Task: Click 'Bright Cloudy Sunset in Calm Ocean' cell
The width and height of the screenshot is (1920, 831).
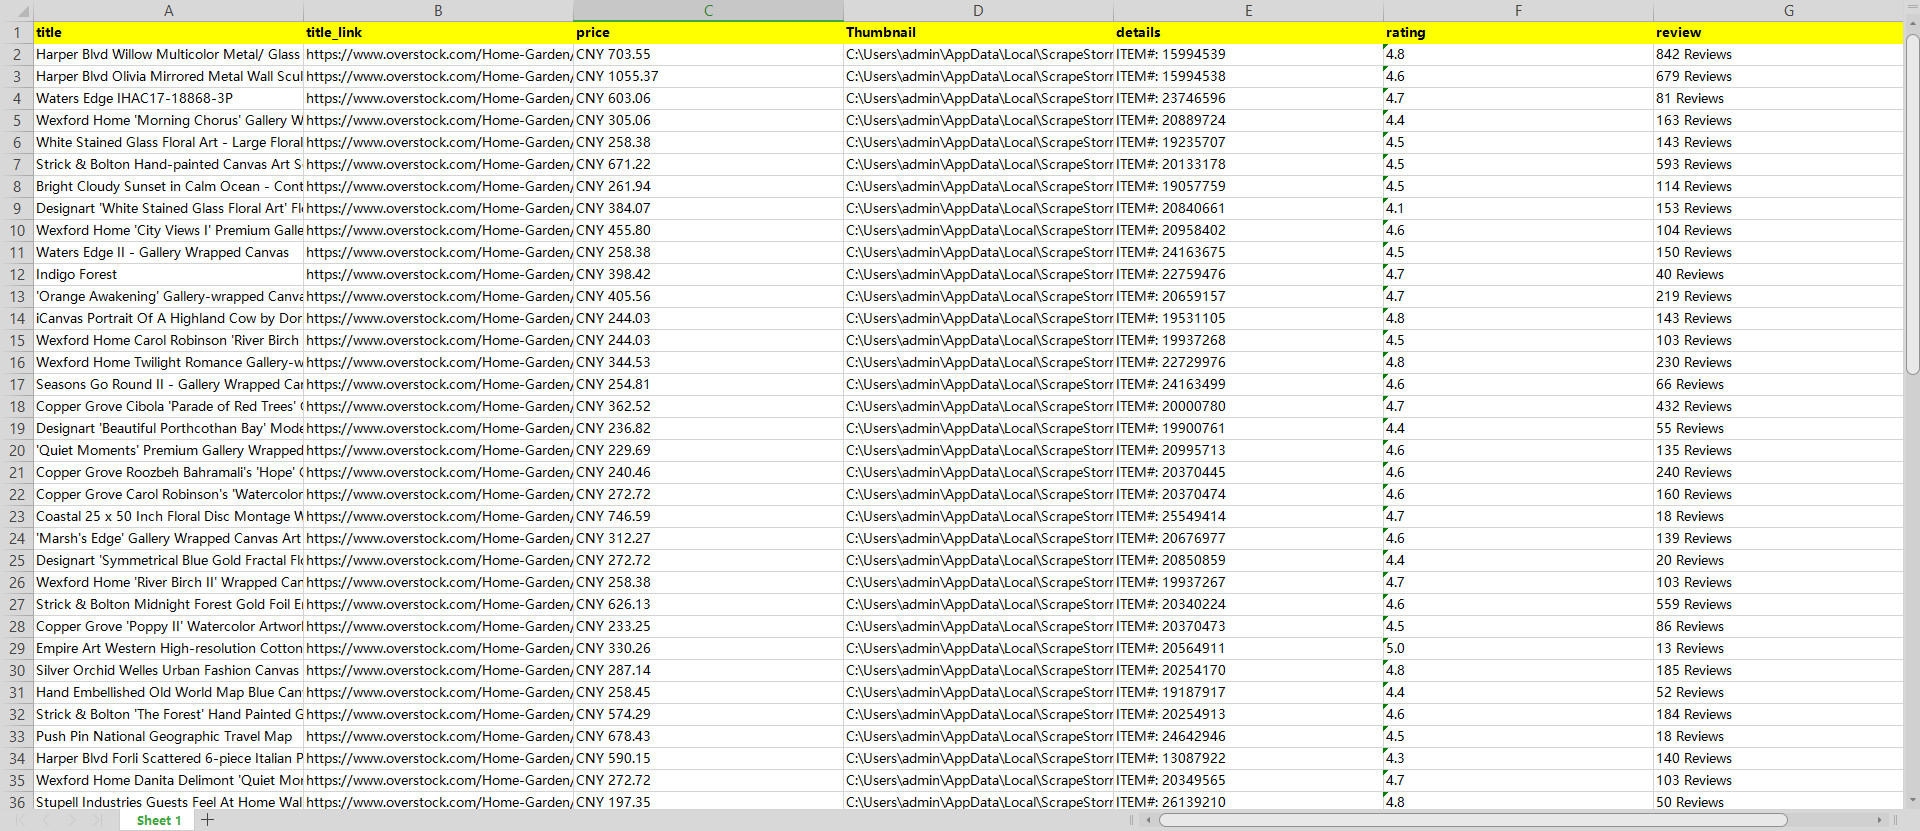Action: [x=168, y=186]
